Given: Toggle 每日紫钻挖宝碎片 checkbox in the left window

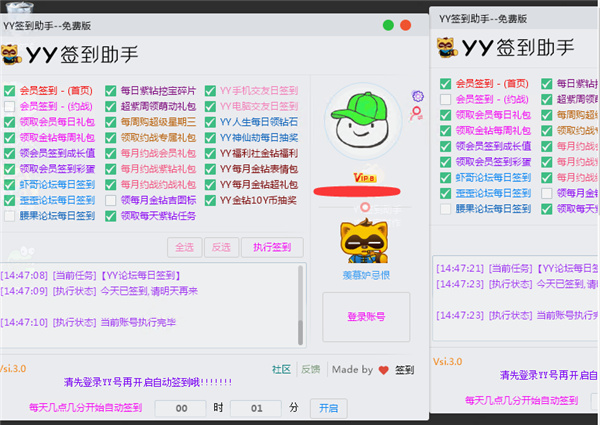Looking at the screenshot, I should tap(111, 91).
